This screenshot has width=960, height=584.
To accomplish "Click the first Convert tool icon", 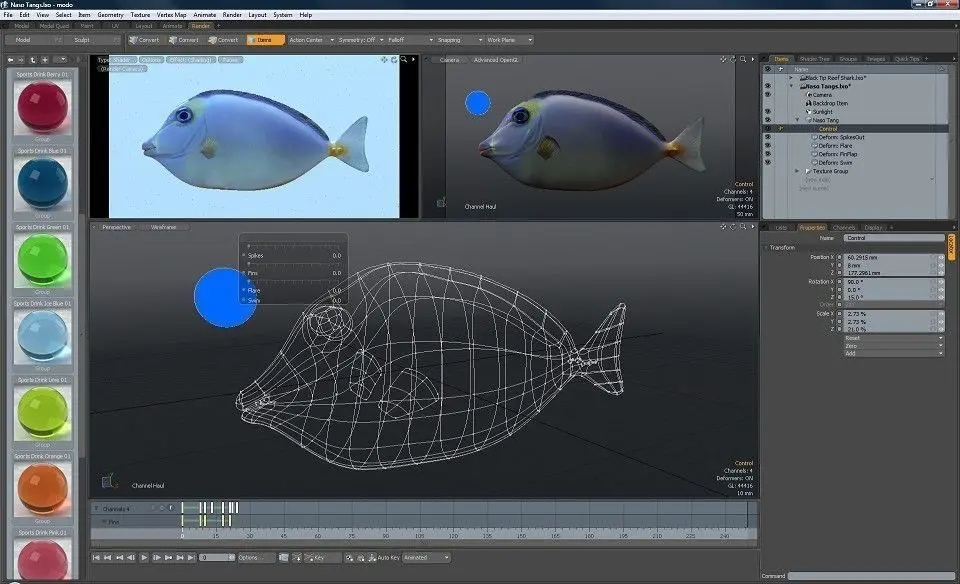I will click(x=133, y=40).
